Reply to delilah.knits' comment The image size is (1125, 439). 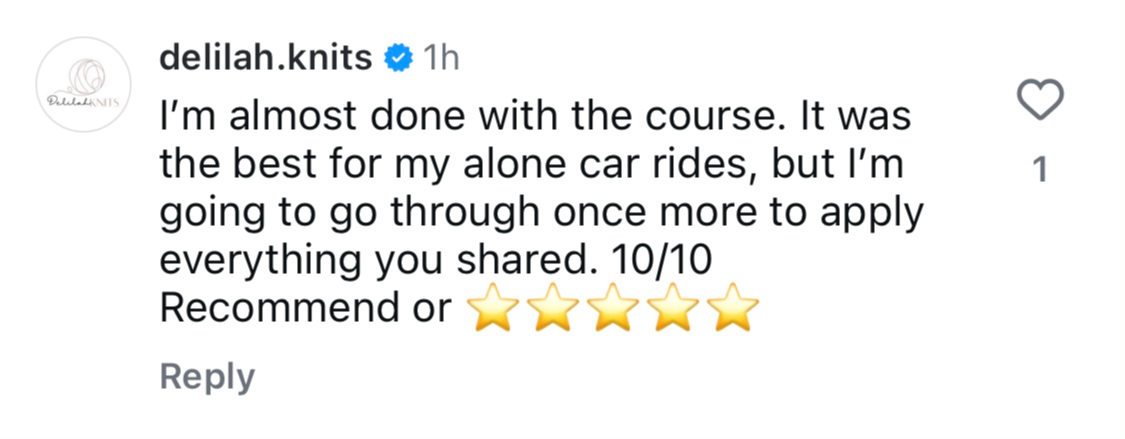(207, 377)
